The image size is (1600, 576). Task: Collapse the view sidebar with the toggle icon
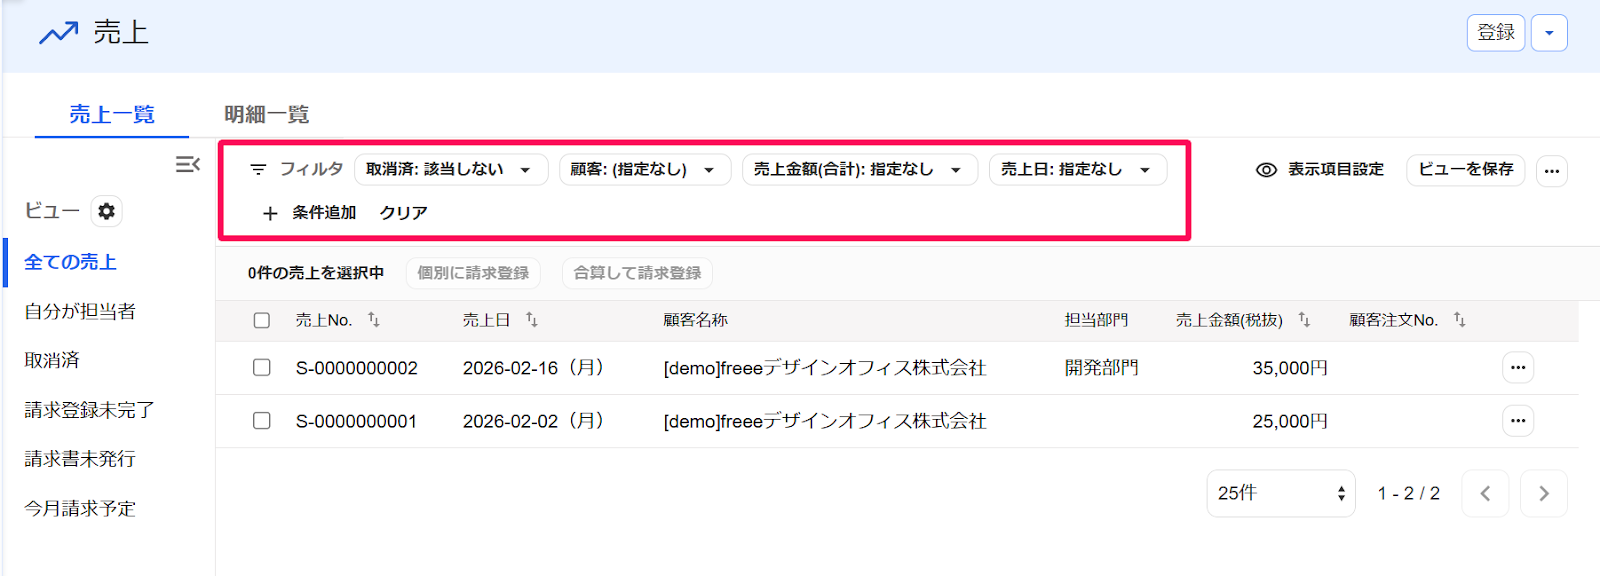tap(188, 164)
